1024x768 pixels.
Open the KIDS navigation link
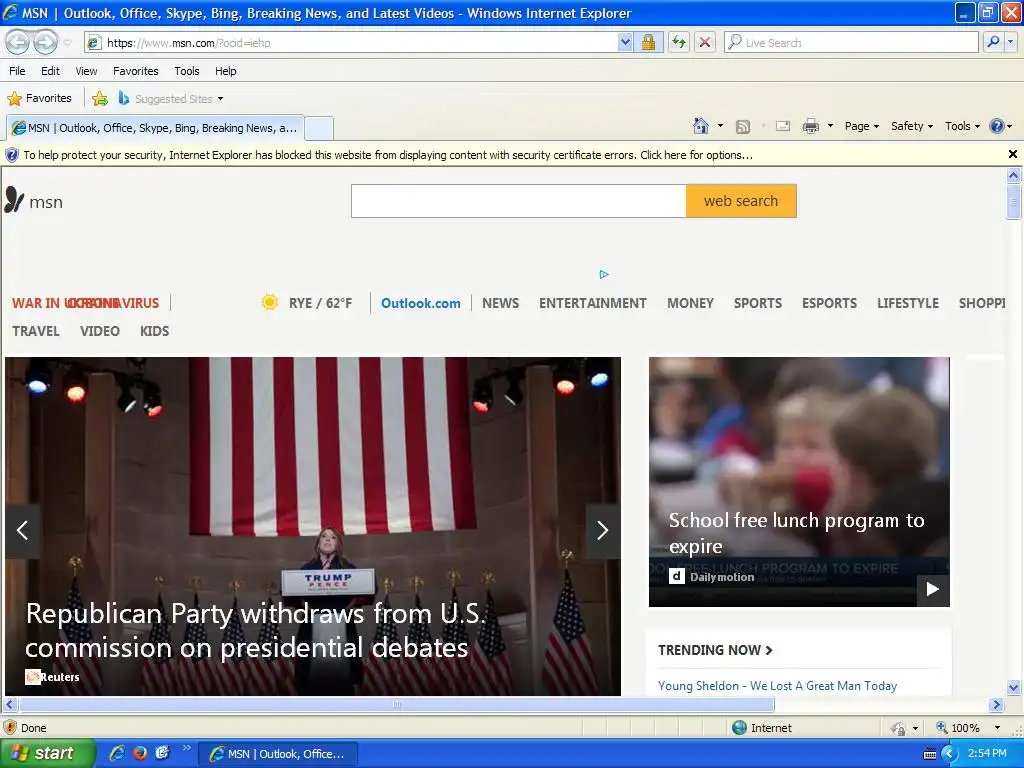(155, 331)
